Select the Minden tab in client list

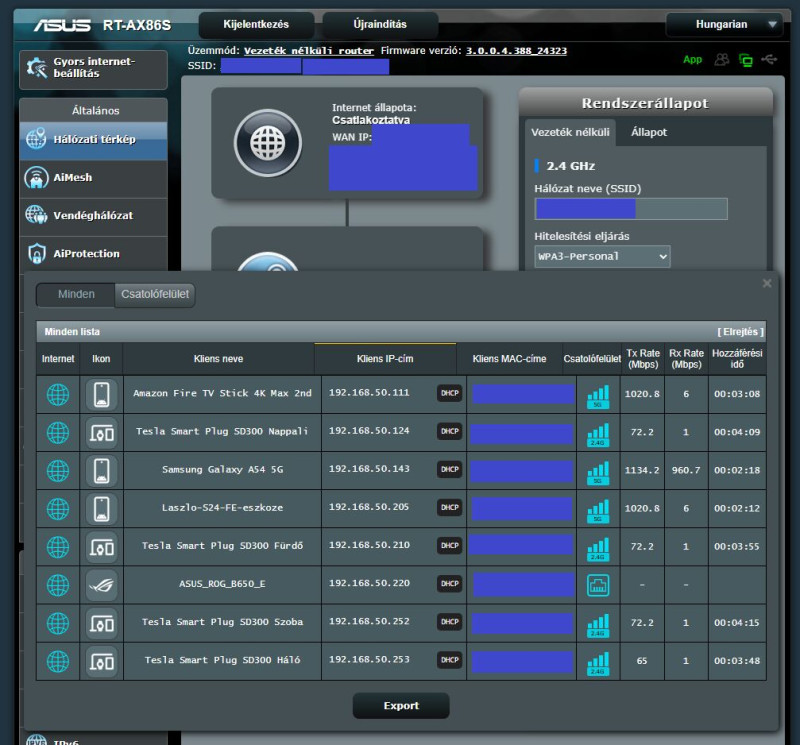pyautogui.click(x=76, y=294)
